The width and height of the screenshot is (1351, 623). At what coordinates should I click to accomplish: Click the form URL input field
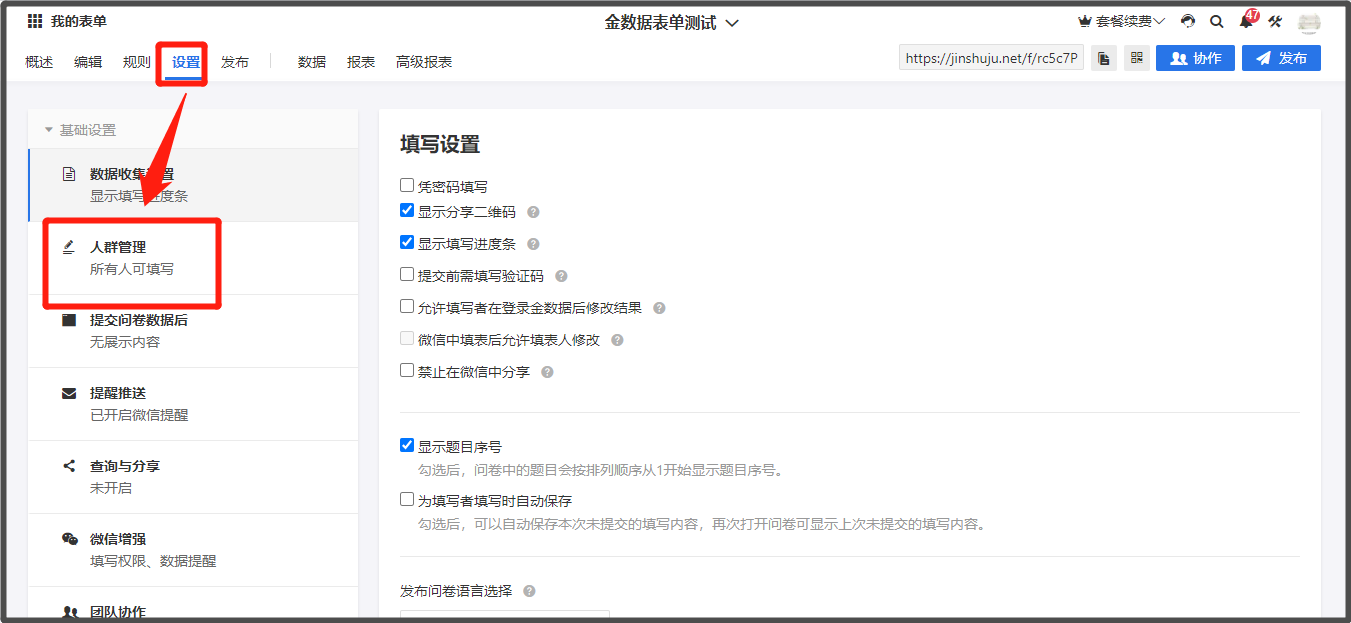(991, 58)
